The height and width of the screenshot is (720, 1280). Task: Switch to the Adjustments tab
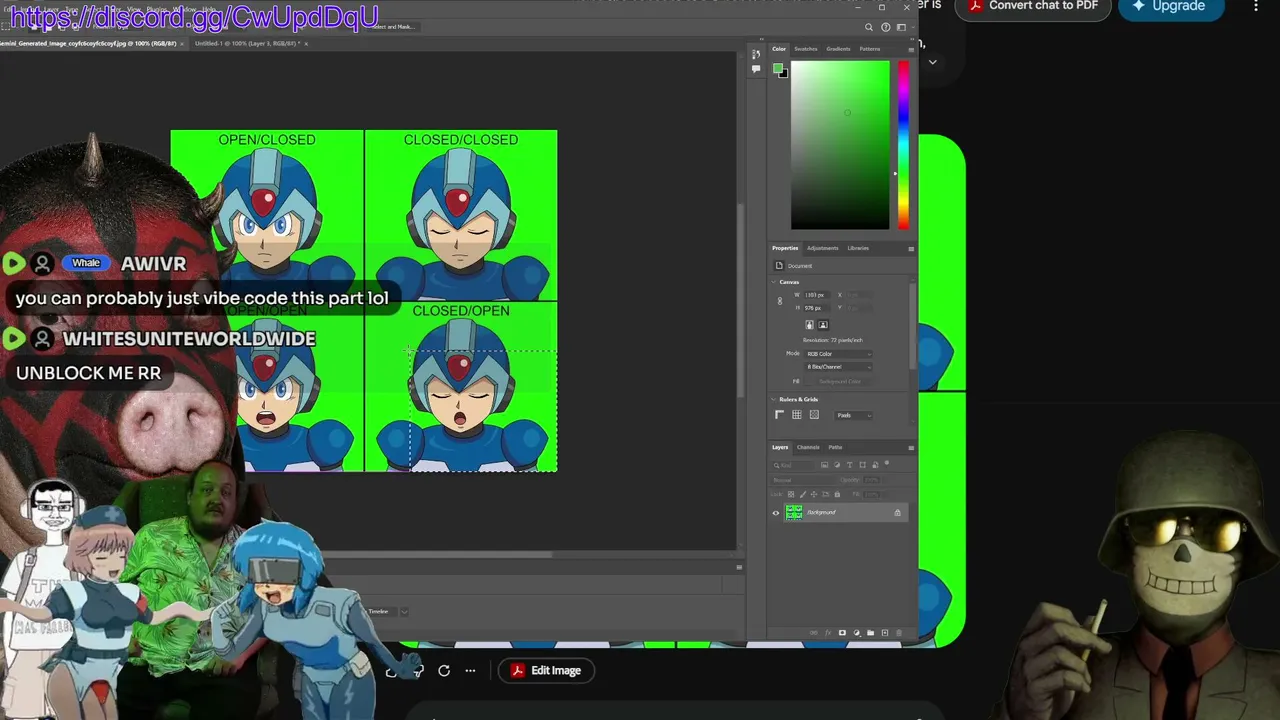point(823,248)
